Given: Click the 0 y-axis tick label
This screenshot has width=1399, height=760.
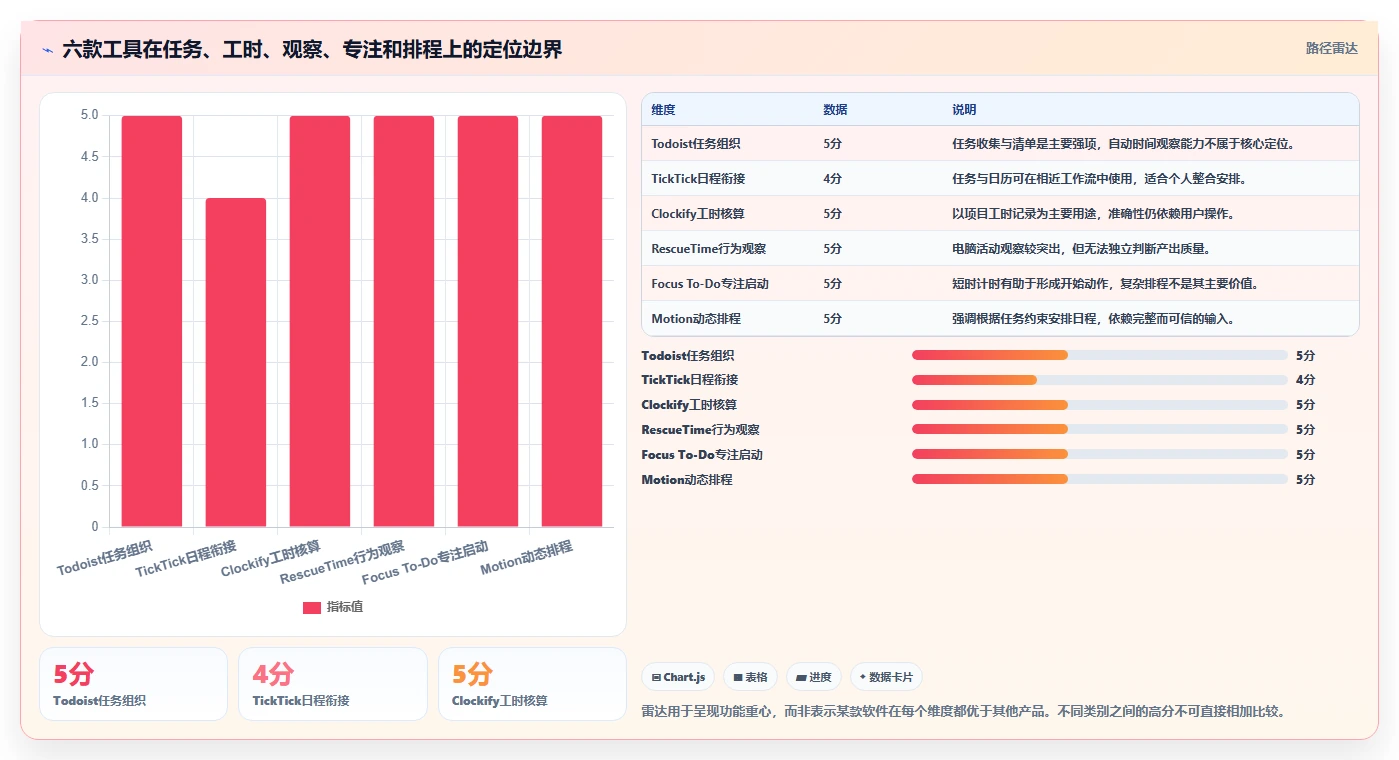Looking at the screenshot, I should coord(95,527).
